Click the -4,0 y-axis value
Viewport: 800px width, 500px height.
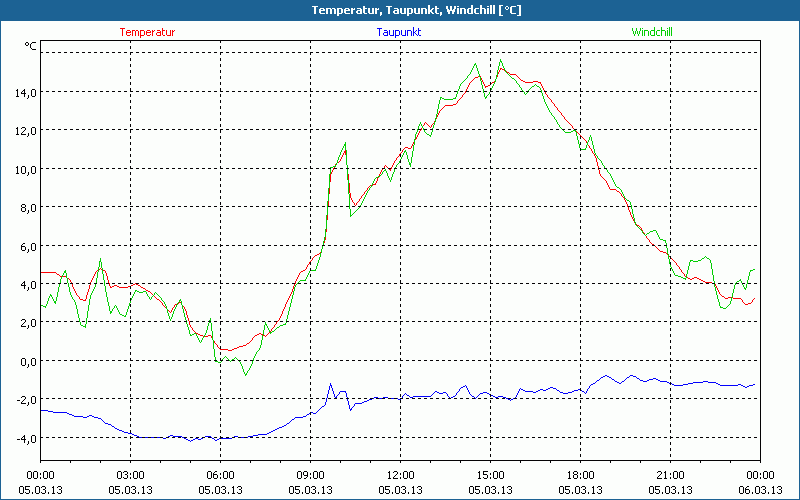[27, 439]
